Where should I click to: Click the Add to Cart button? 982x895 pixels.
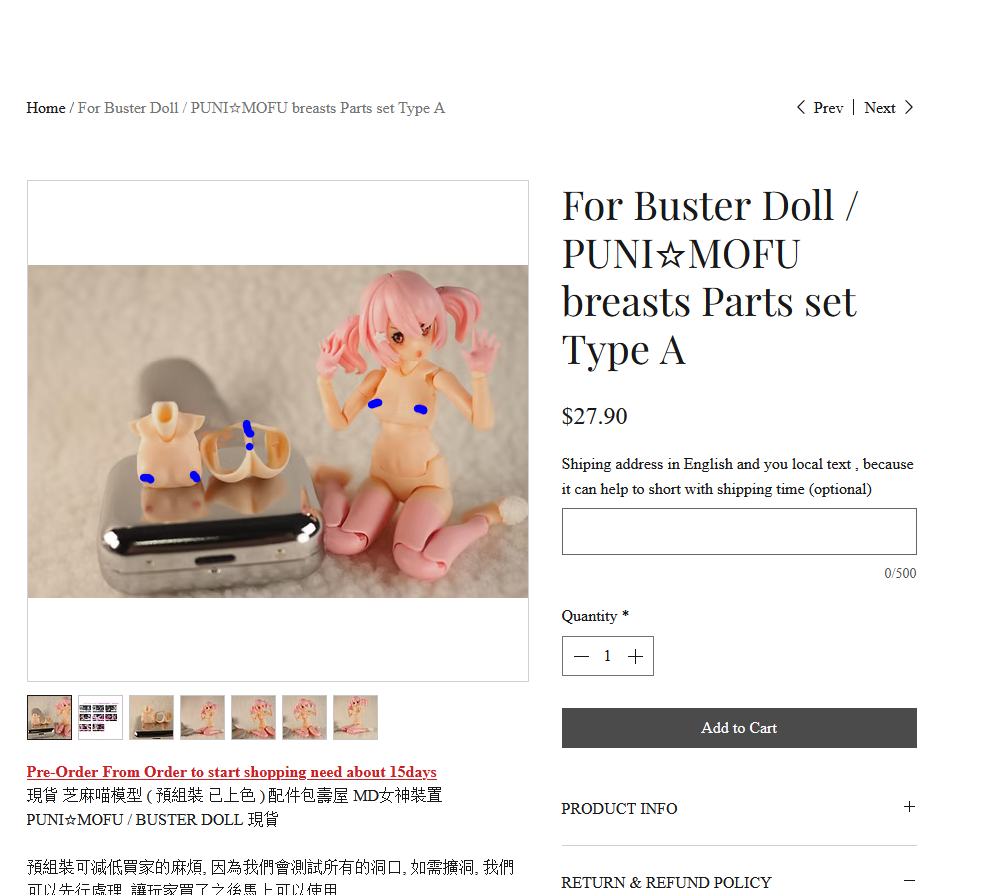(739, 728)
